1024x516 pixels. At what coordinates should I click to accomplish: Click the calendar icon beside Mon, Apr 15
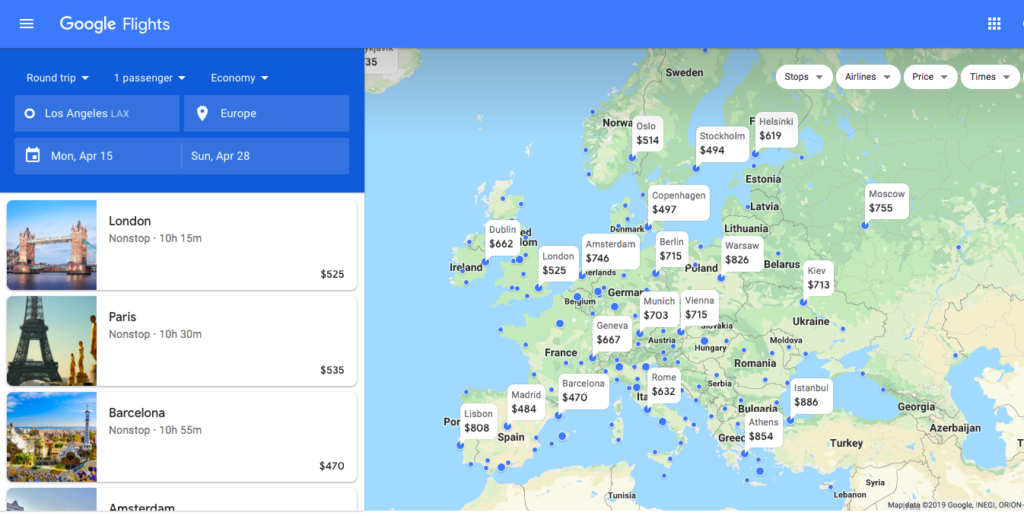[33, 155]
